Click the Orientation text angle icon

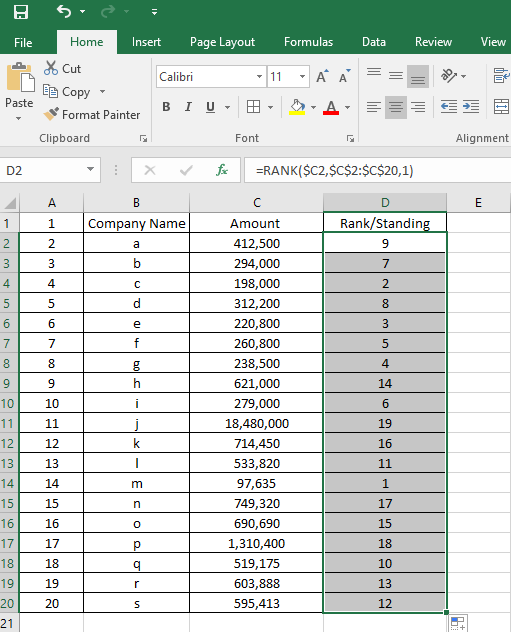tap(449, 76)
